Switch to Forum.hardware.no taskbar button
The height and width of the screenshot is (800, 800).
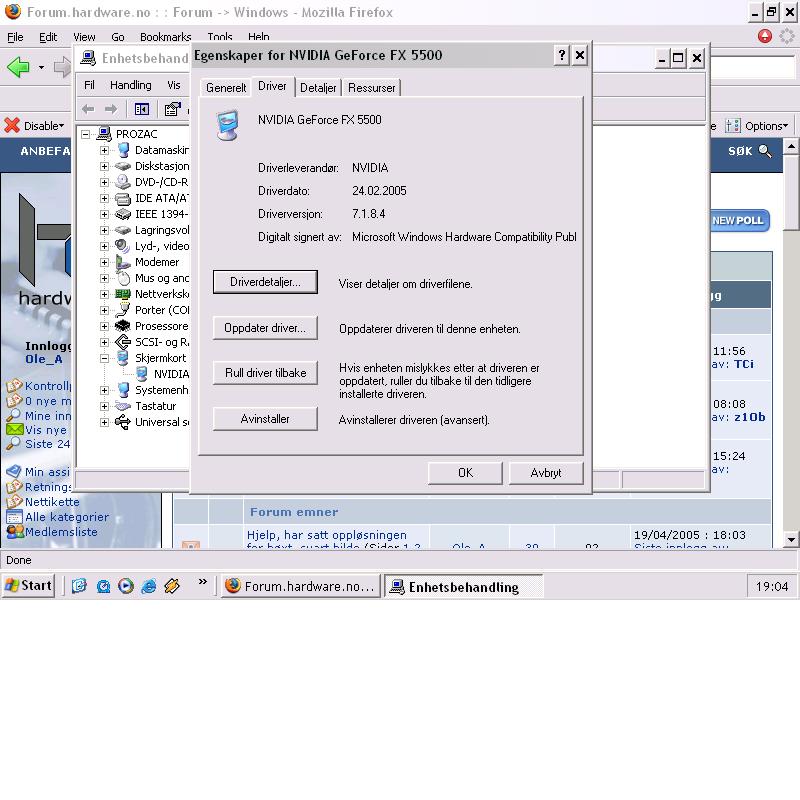tap(301, 586)
